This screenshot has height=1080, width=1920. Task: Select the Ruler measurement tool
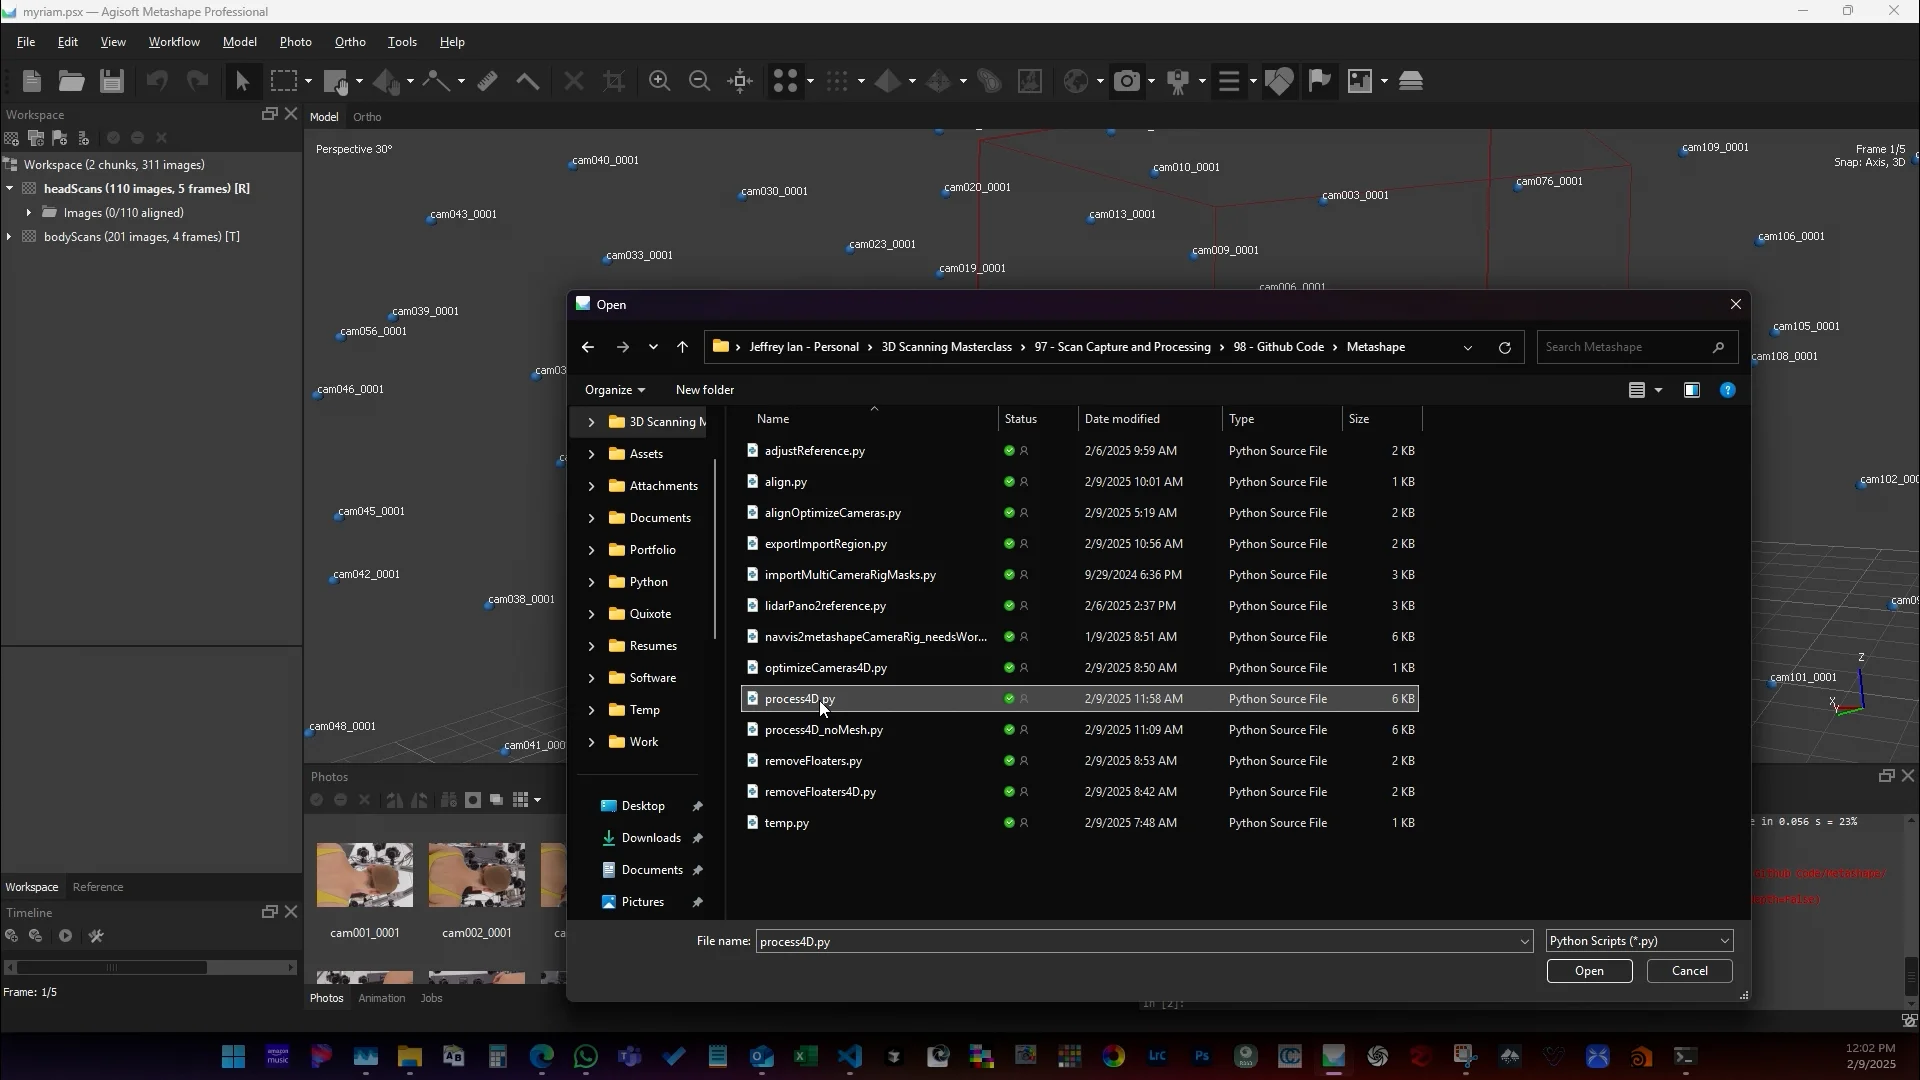[x=487, y=81]
